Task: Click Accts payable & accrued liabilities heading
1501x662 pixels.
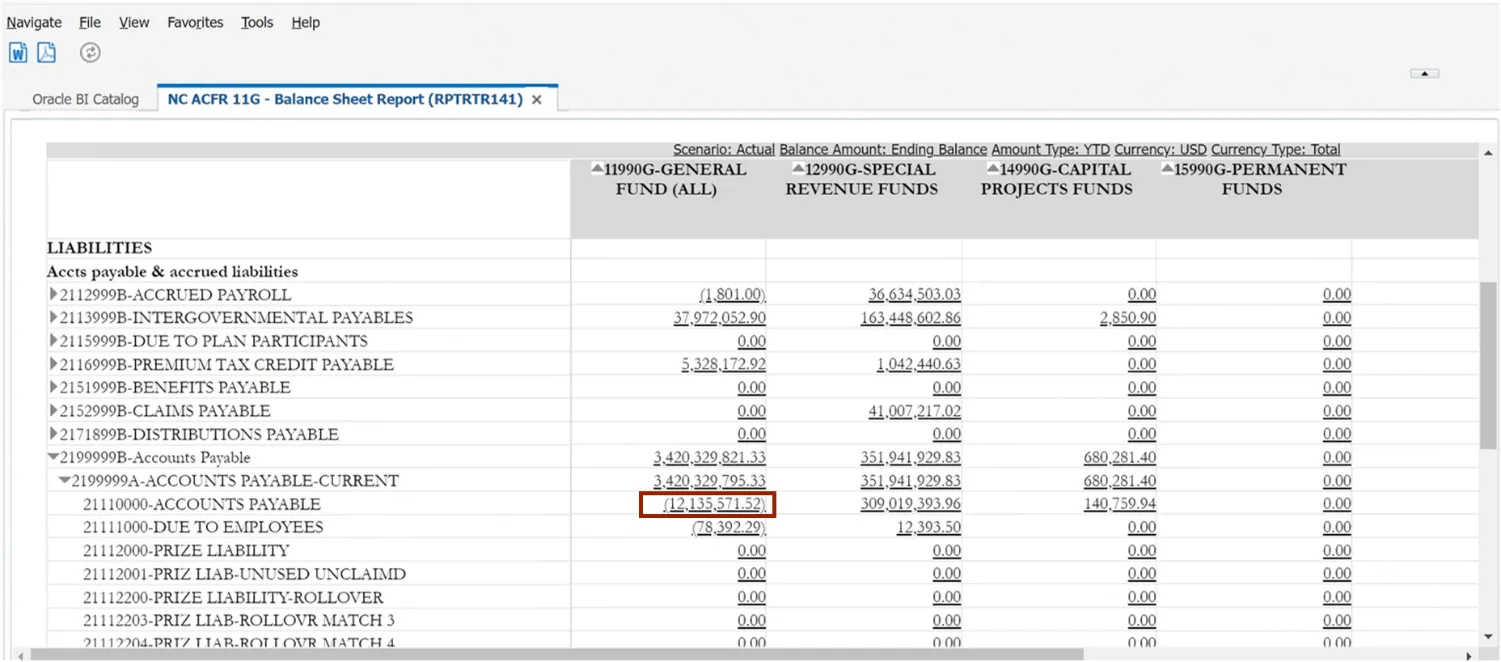Action: click(x=173, y=272)
